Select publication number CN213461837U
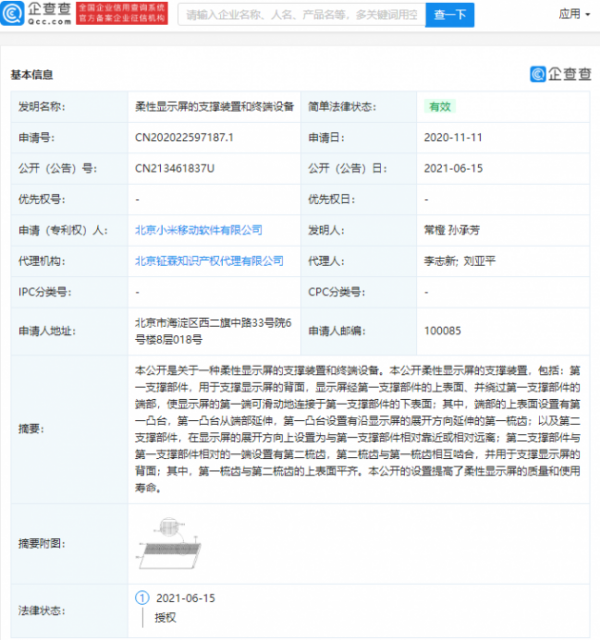The width and height of the screenshot is (600, 640). tap(175, 168)
